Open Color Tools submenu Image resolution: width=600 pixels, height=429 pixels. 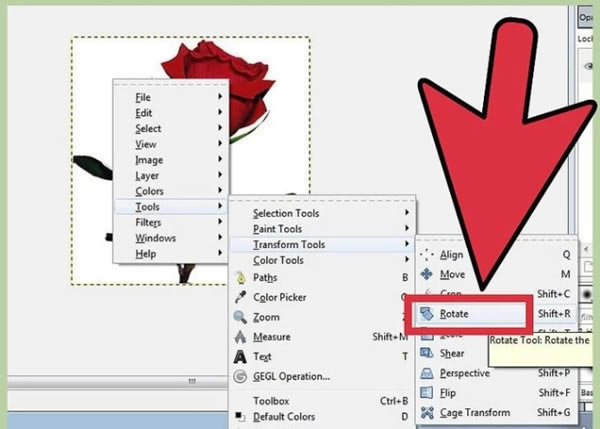pos(322,260)
